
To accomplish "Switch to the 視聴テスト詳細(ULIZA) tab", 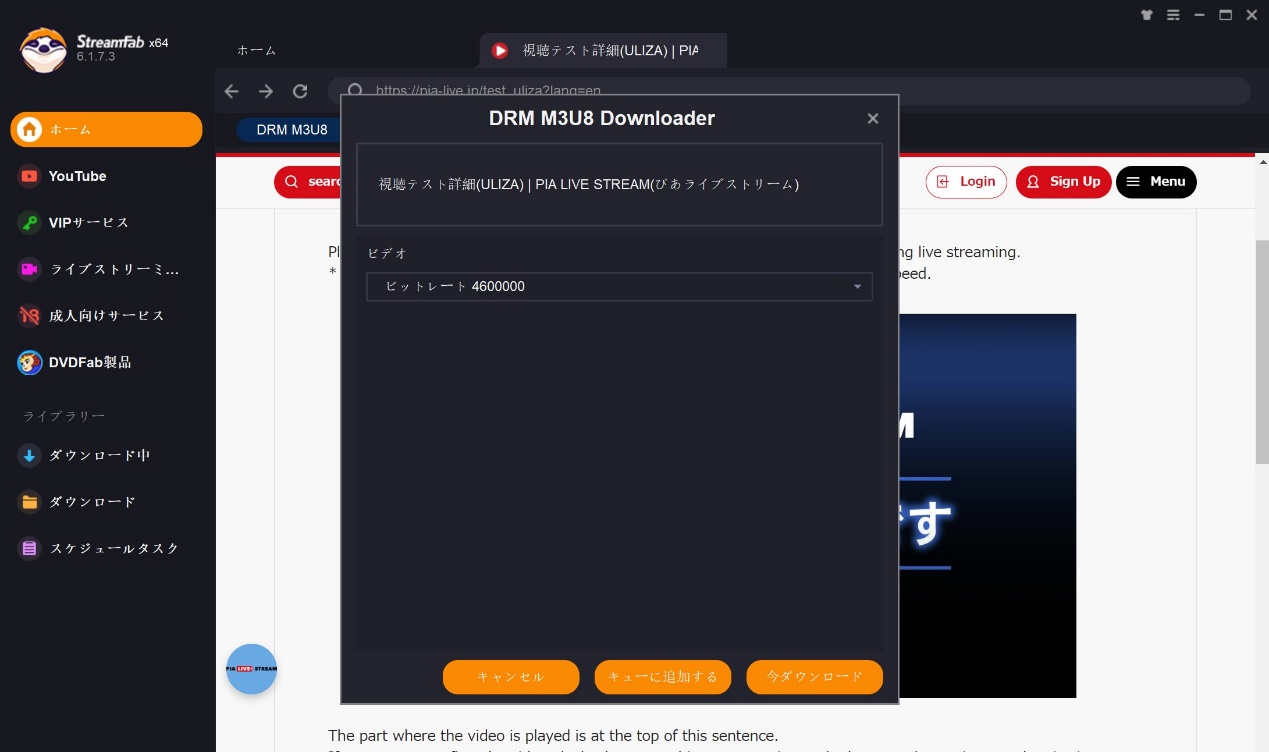I will coord(604,50).
